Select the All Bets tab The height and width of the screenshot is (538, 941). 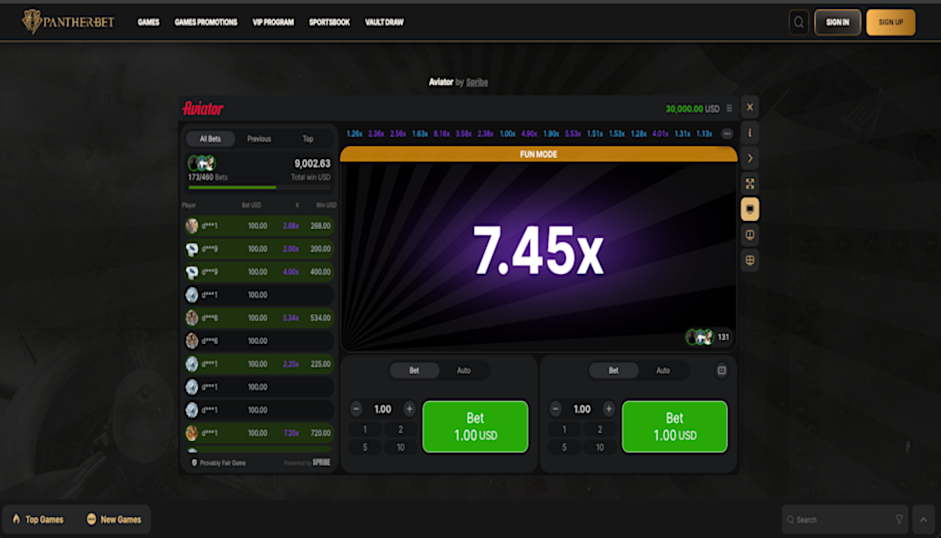click(210, 139)
